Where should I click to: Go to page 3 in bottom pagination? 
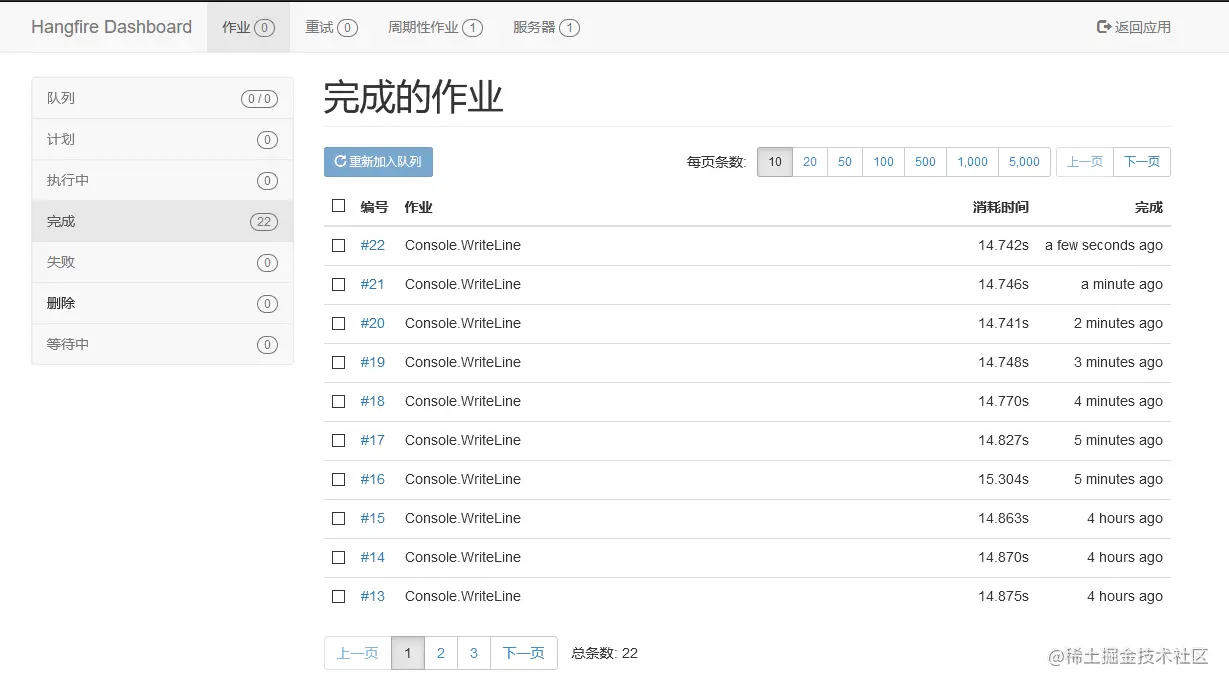click(474, 653)
